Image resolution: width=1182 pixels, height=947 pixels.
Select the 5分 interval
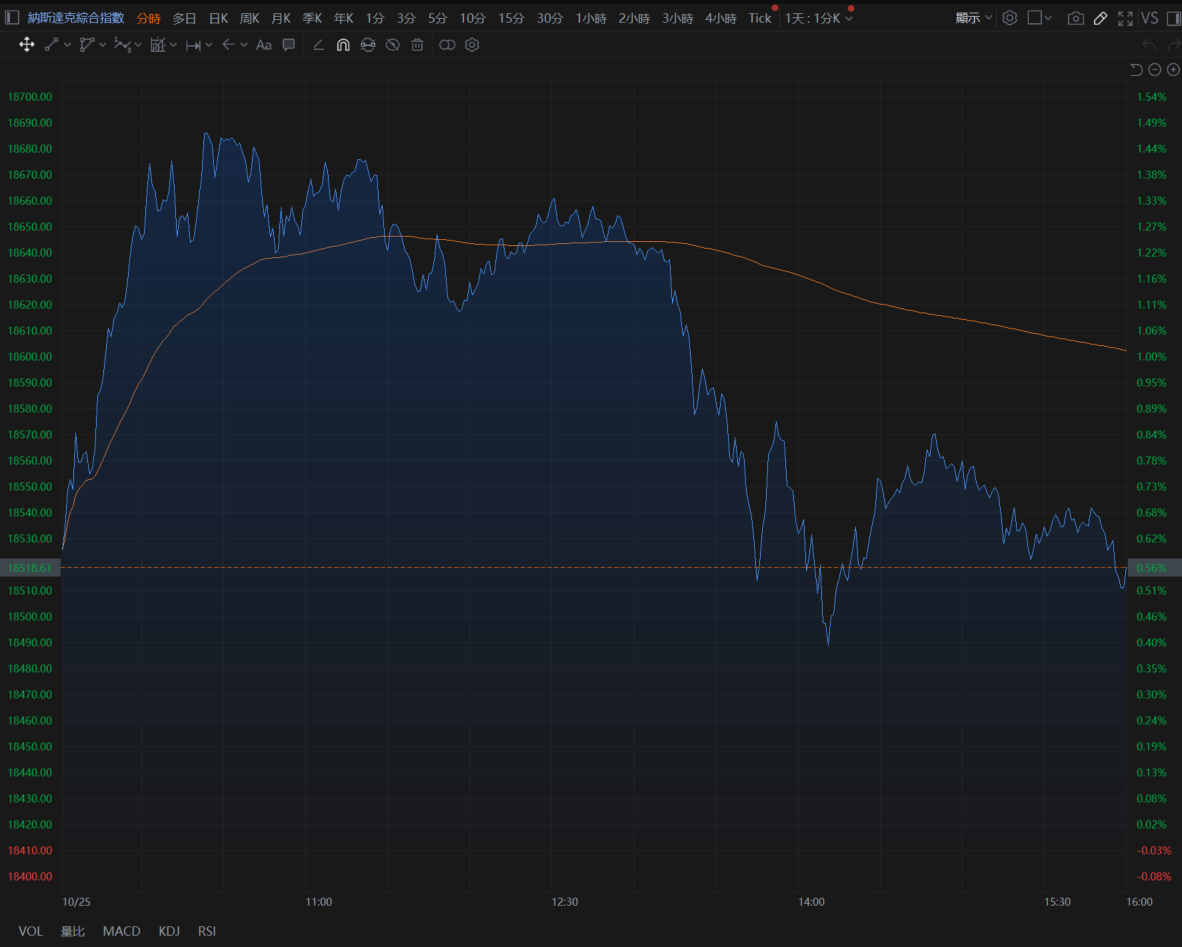(437, 18)
